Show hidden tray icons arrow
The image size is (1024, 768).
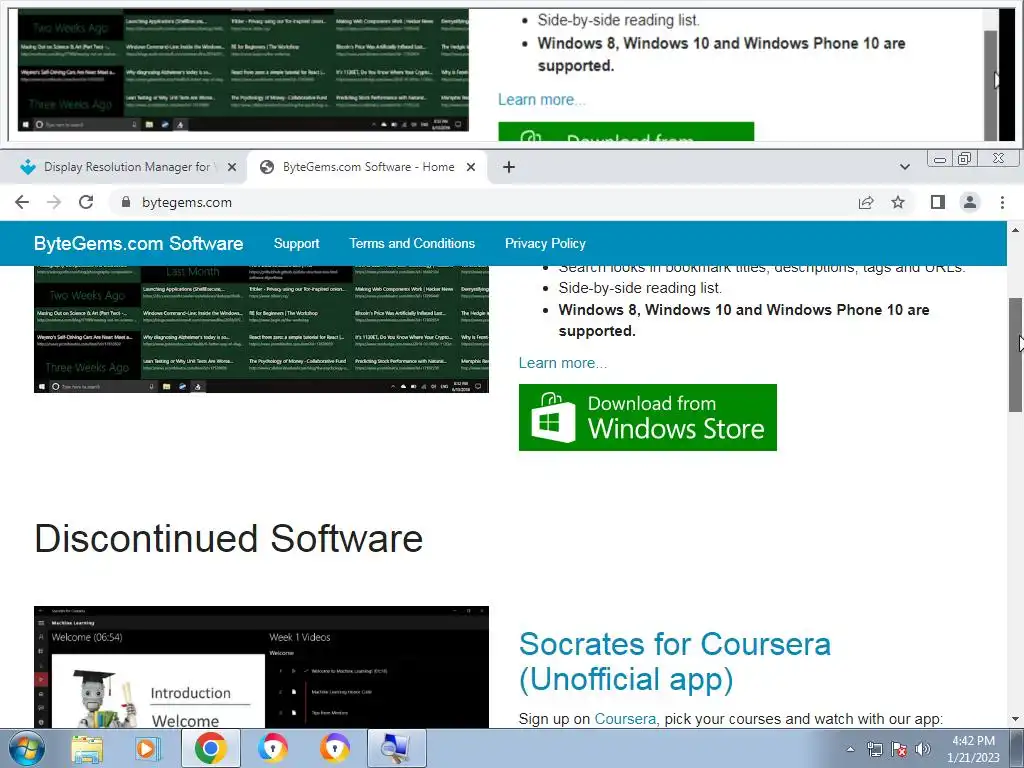coord(850,749)
